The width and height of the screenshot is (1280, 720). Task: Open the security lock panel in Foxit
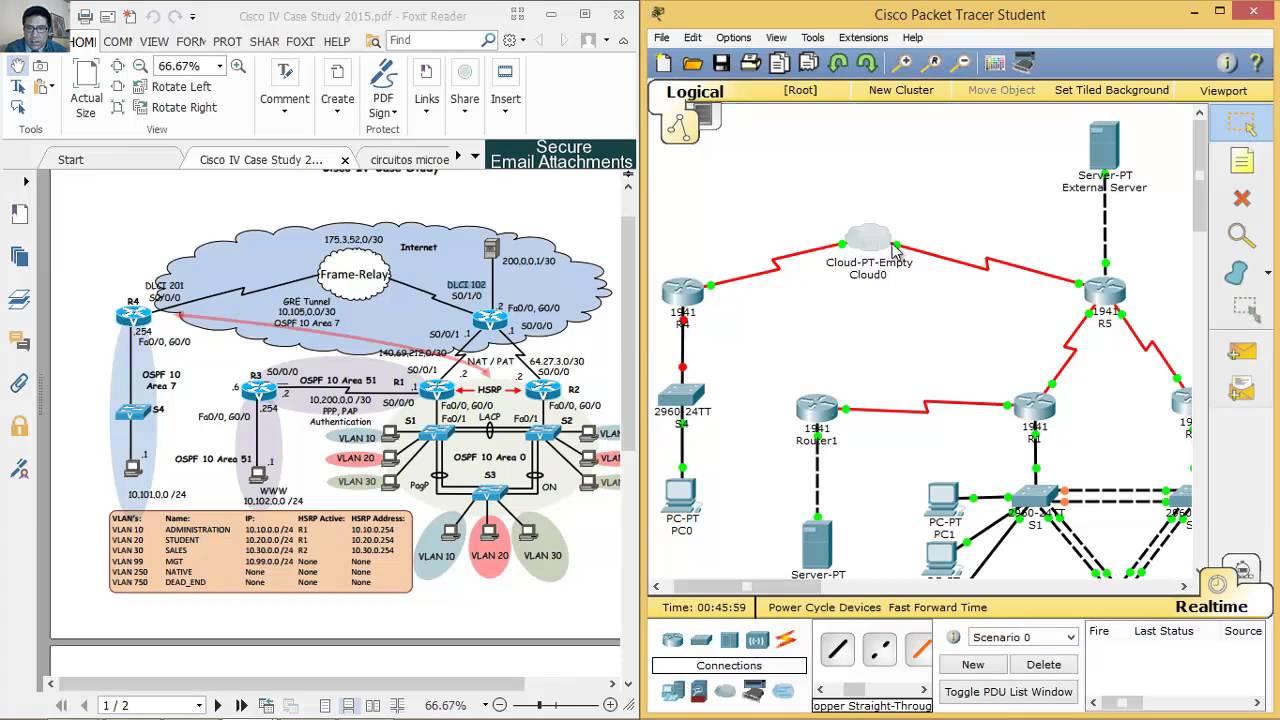tap(19, 426)
